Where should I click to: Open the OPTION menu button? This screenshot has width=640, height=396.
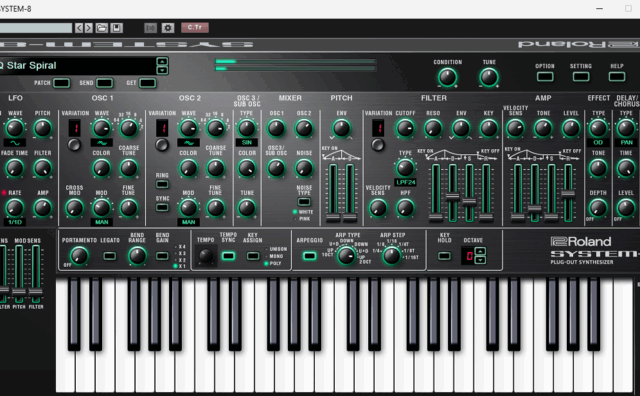click(x=545, y=76)
